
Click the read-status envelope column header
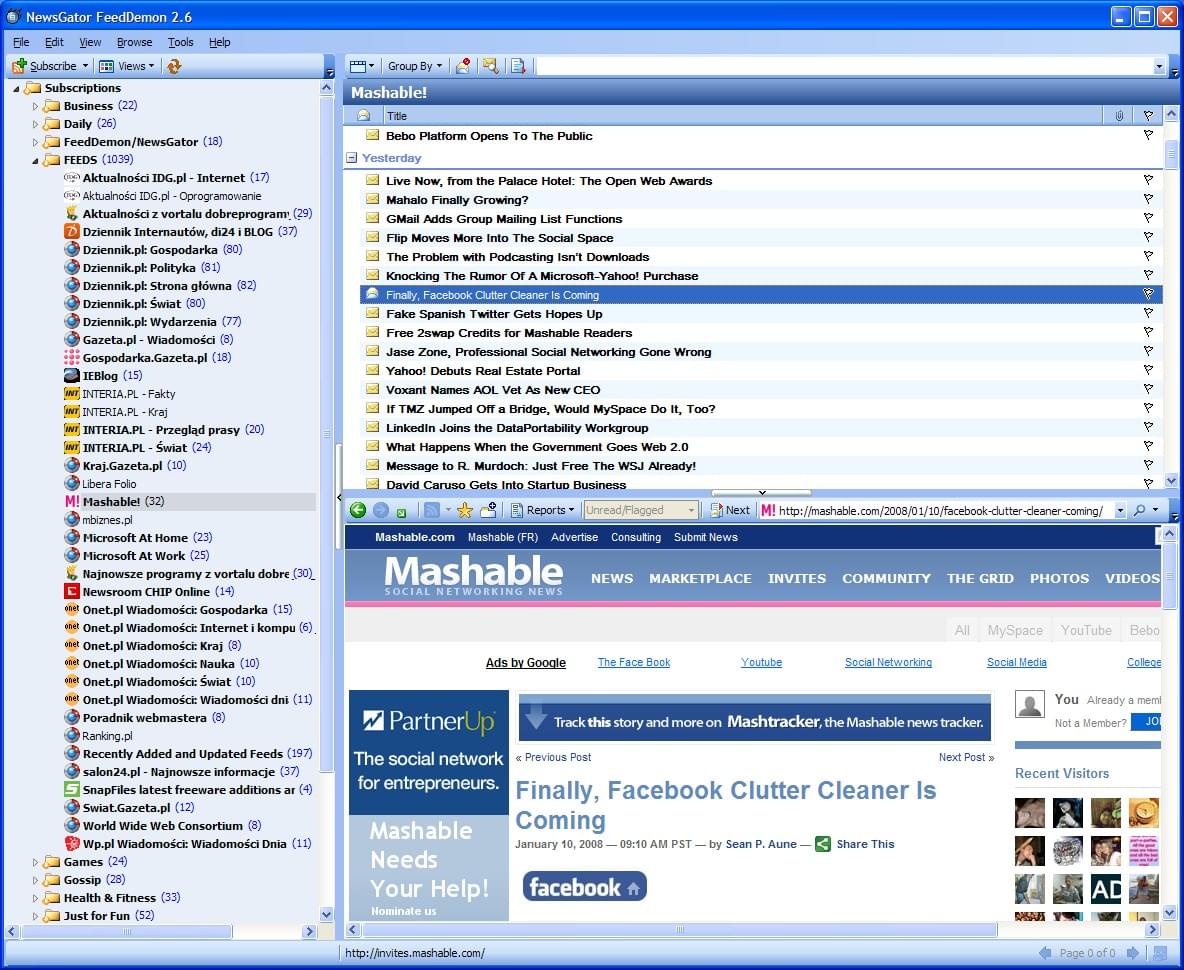[x=364, y=115]
